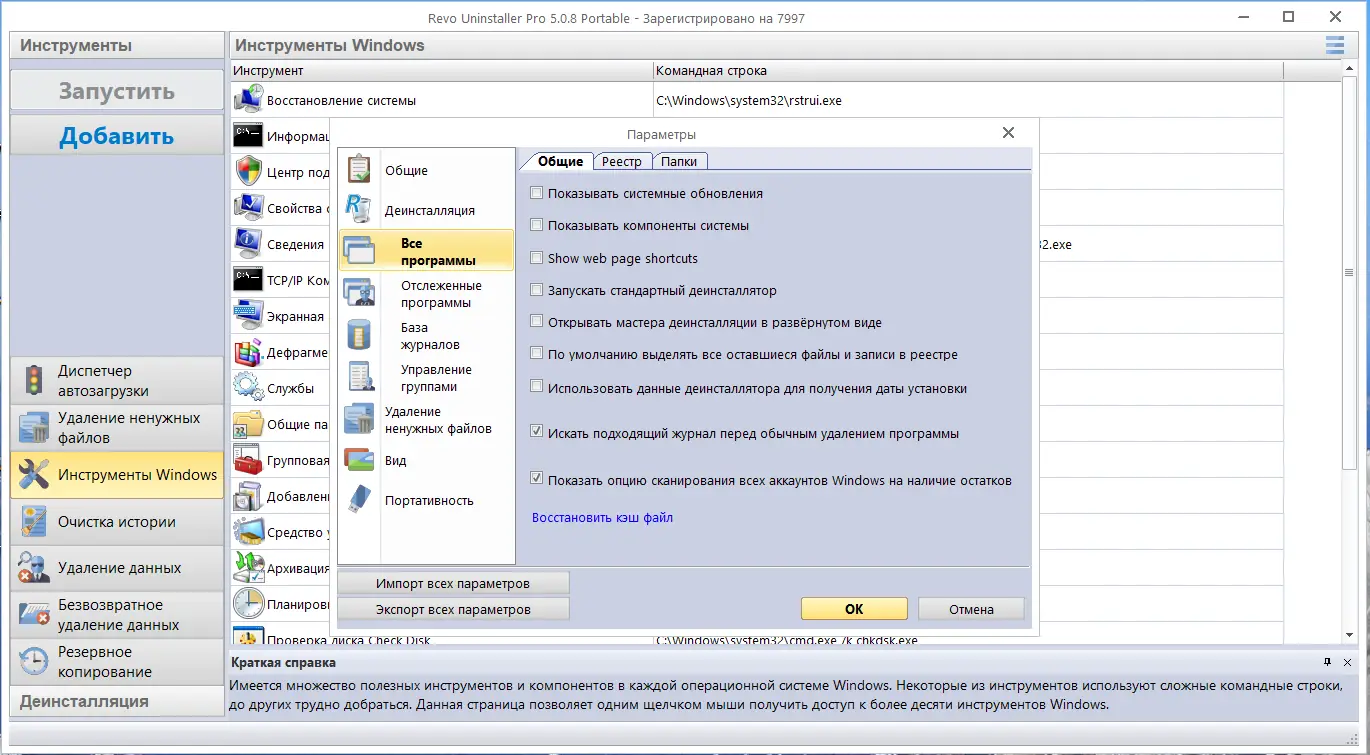
Task: Select the Инструменты Windows sidebar item
Action: [117, 475]
